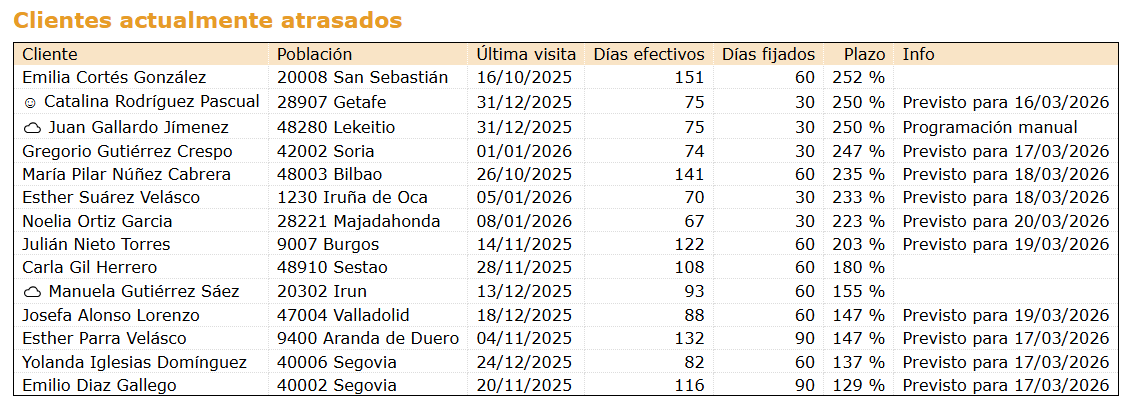Viewport: 1130px width, 408px height.
Task: Click the cloud icon beside Juan Gallardo Jímenez
Action: tap(32, 127)
